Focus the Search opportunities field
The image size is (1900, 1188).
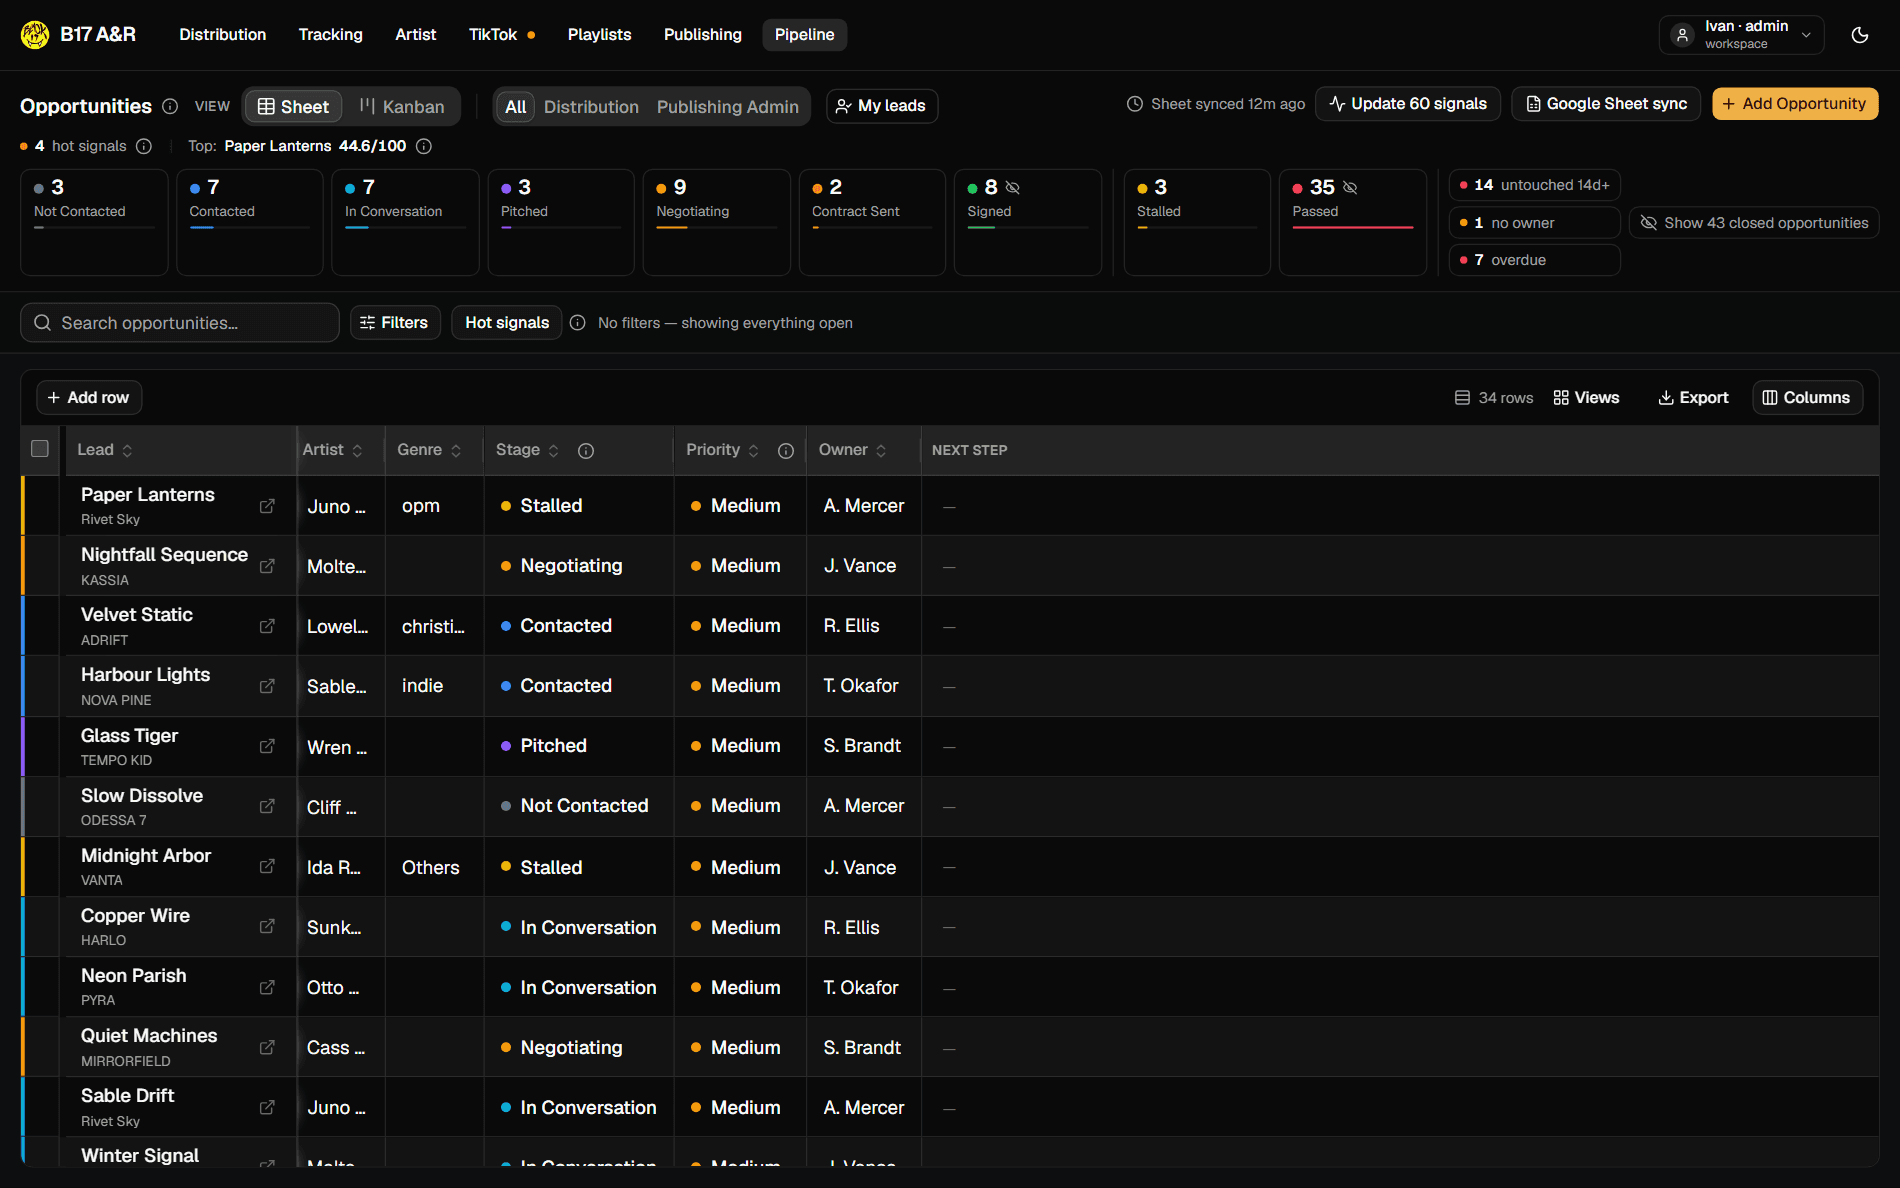click(x=180, y=323)
